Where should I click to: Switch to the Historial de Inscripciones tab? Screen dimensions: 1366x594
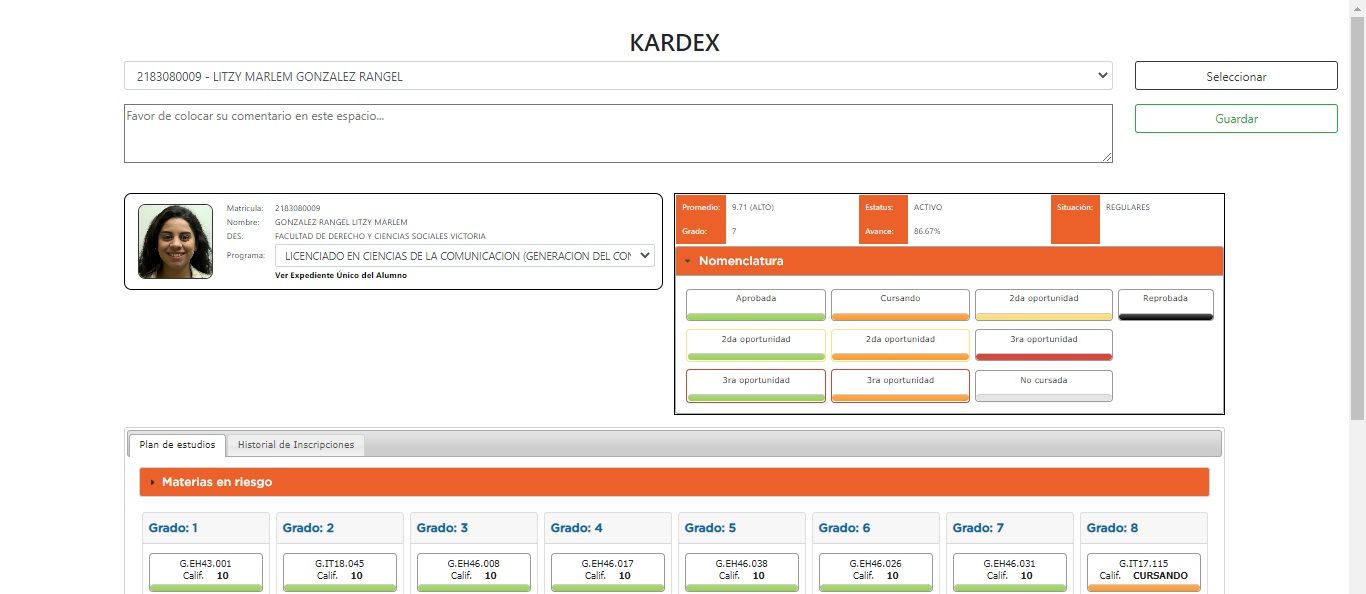(x=295, y=444)
